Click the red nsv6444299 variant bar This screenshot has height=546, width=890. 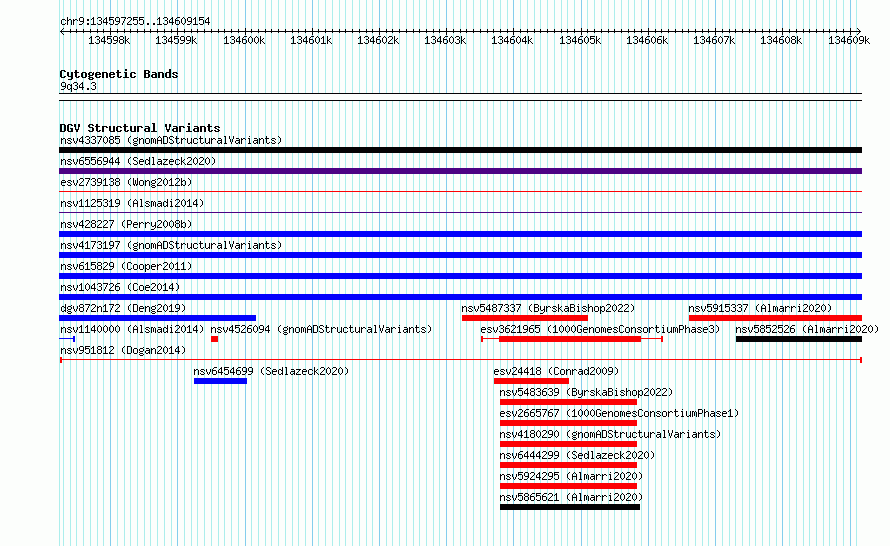pos(568,465)
